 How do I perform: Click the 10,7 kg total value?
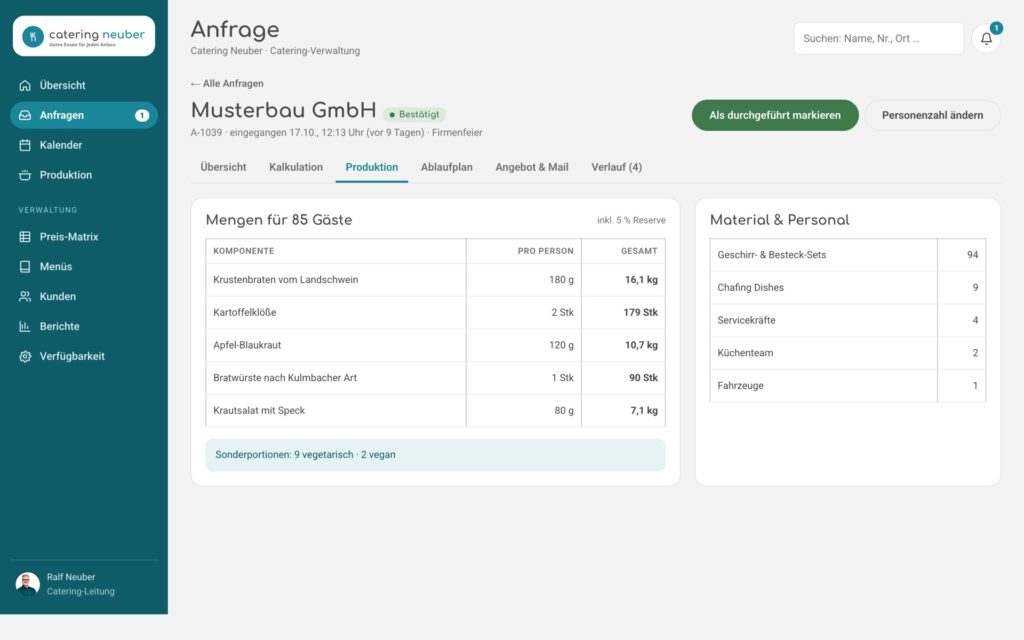pyautogui.click(x=641, y=345)
